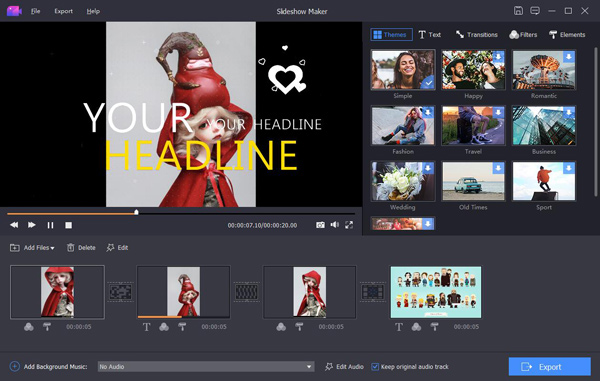Switch to the Elements tab
Viewport: 600px width, 381px height.
pos(567,34)
